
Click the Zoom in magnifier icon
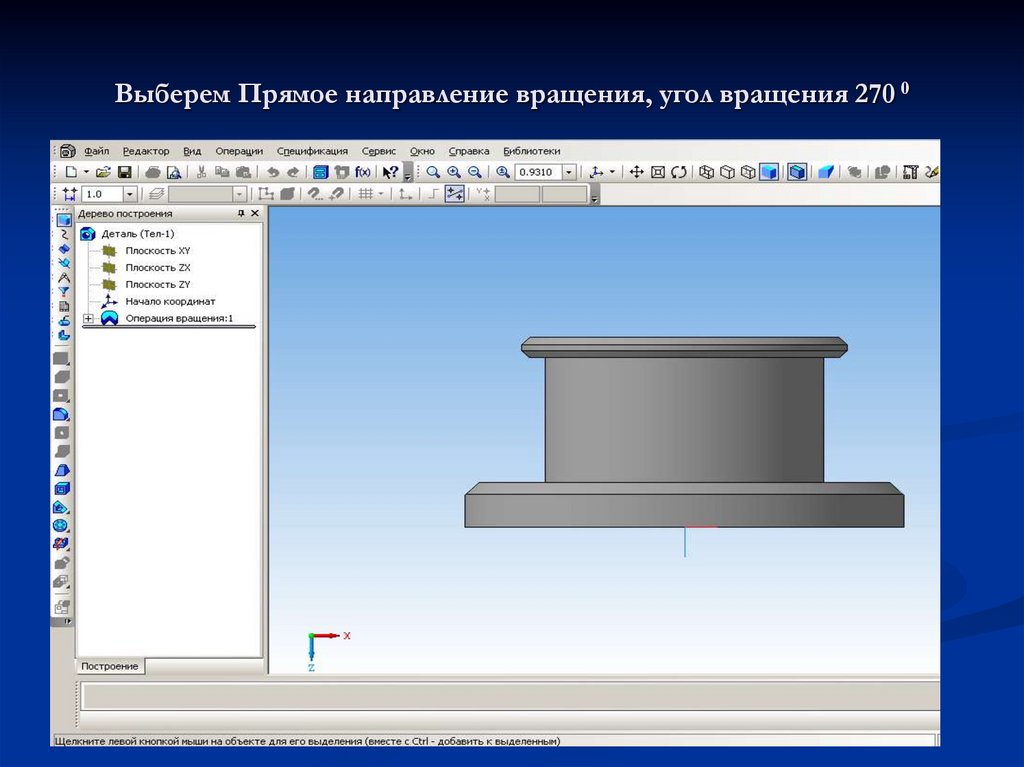(454, 172)
